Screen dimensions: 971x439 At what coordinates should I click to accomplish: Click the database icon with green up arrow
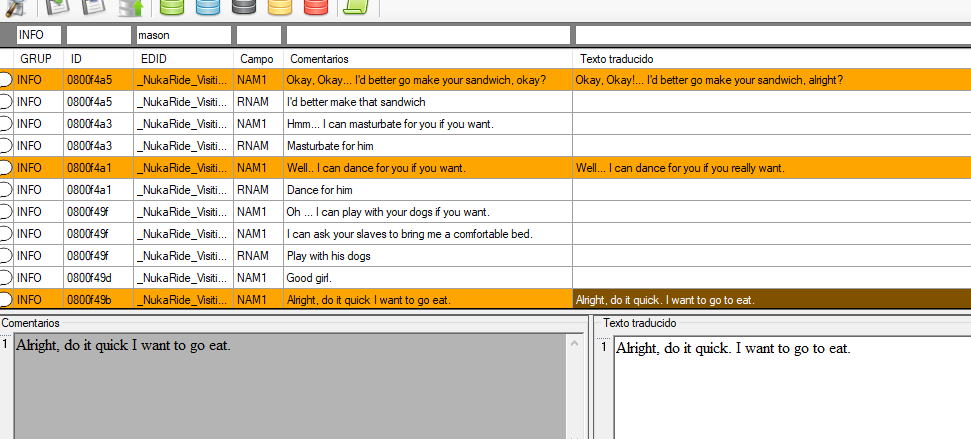[131, 7]
